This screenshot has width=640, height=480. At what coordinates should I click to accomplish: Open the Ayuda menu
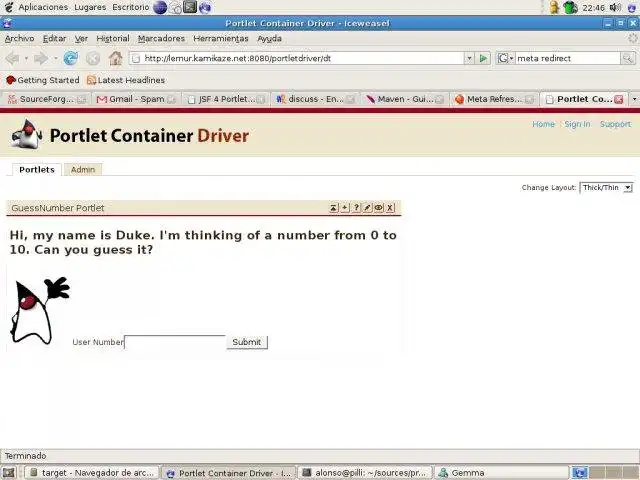click(269, 38)
